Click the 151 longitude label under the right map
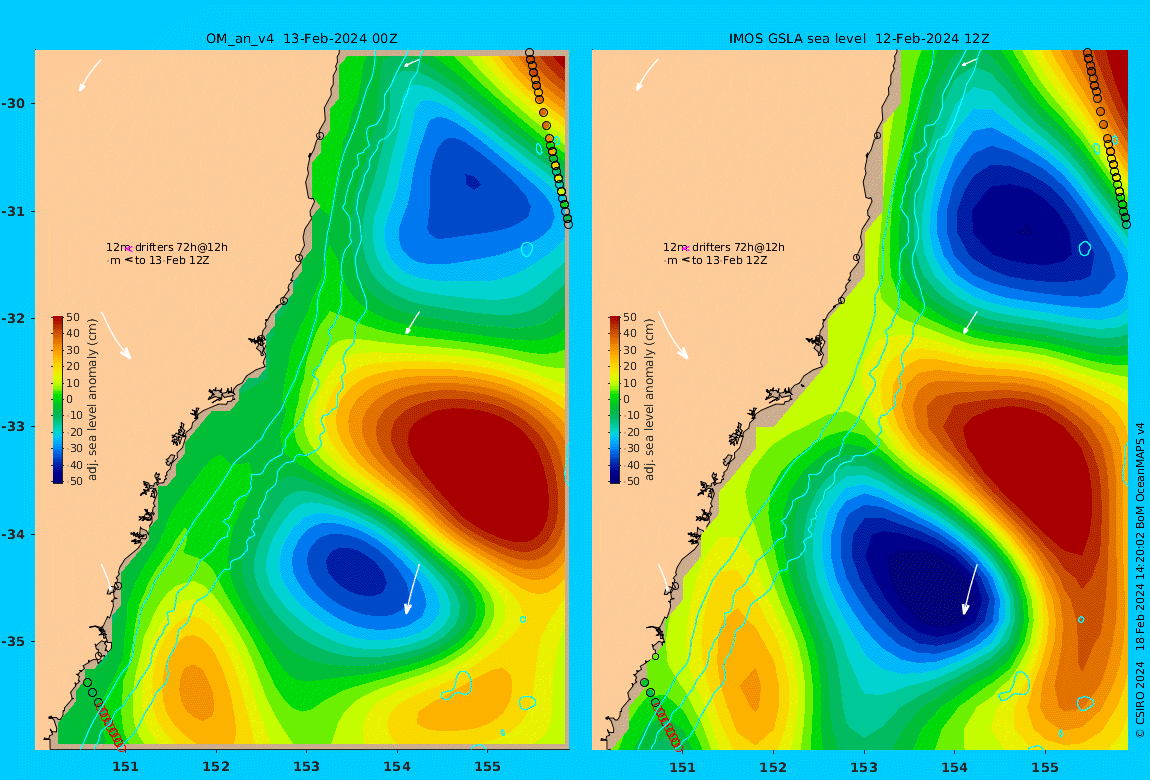 683,767
